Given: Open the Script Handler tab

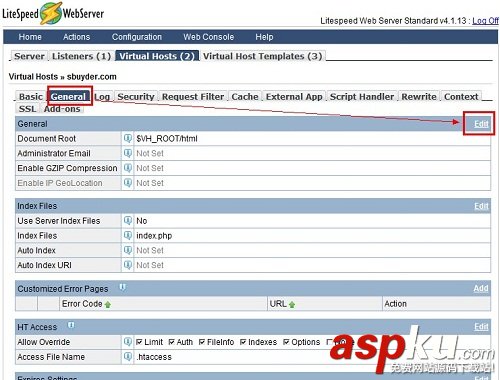Looking at the screenshot, I should click(x=362, y=97).
